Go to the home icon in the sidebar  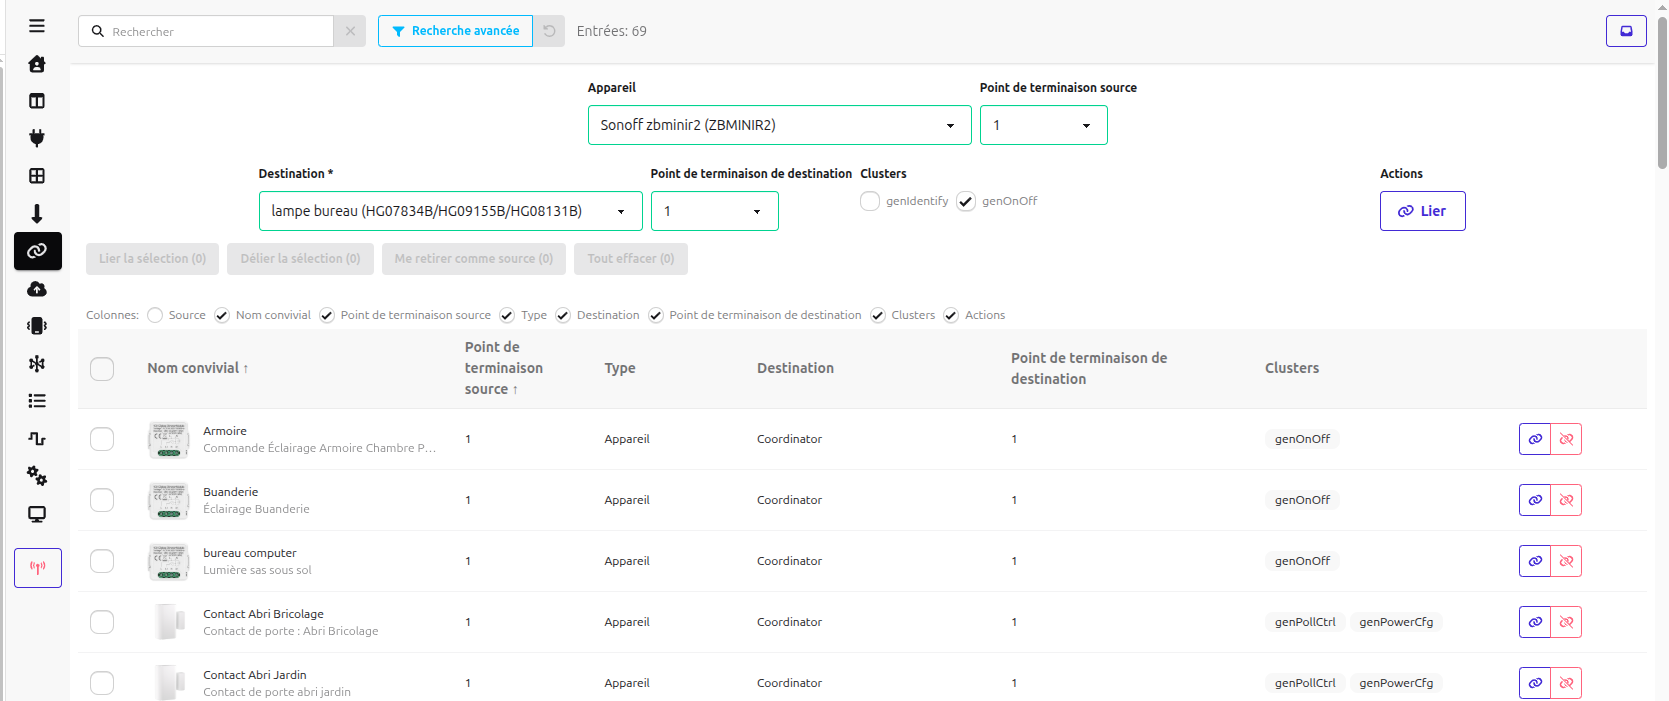(37, 64)
